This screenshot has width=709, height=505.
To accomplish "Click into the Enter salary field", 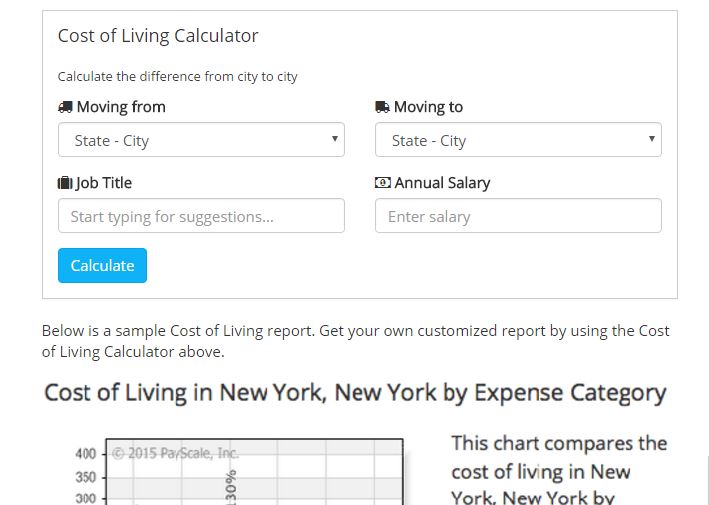I will [x=518, y=216].
